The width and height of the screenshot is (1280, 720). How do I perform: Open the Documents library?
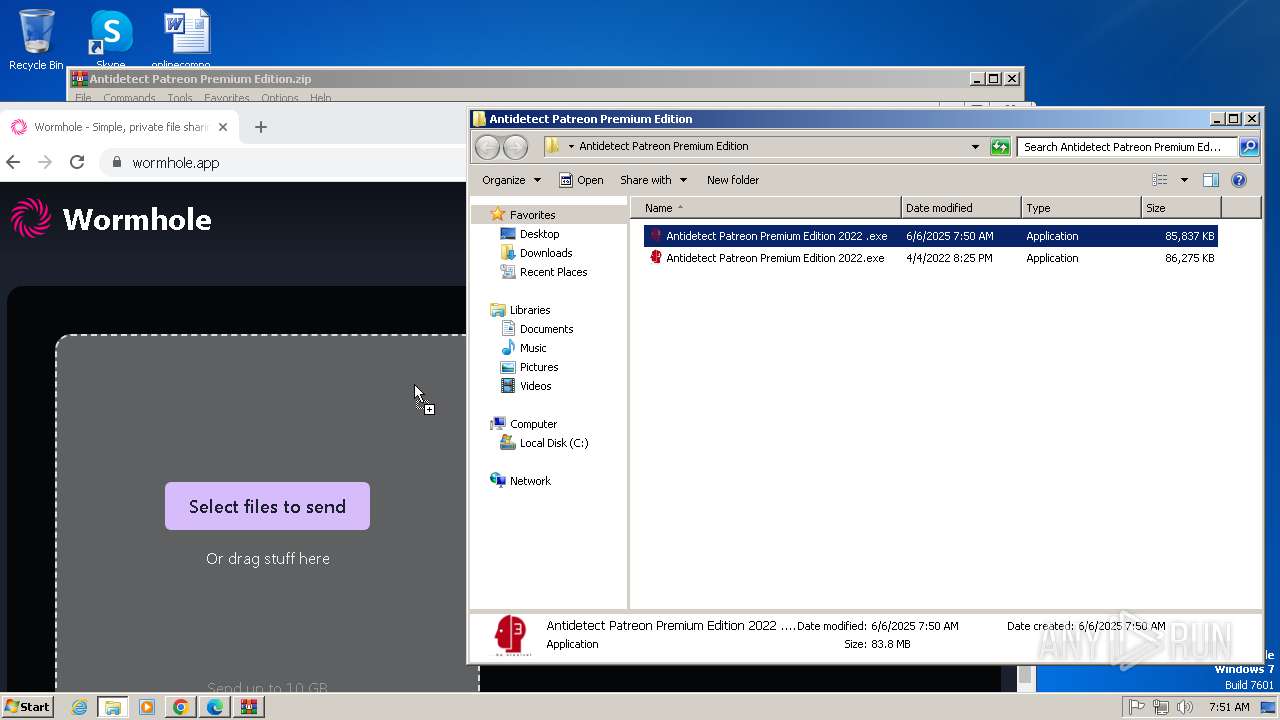(546, 329)
